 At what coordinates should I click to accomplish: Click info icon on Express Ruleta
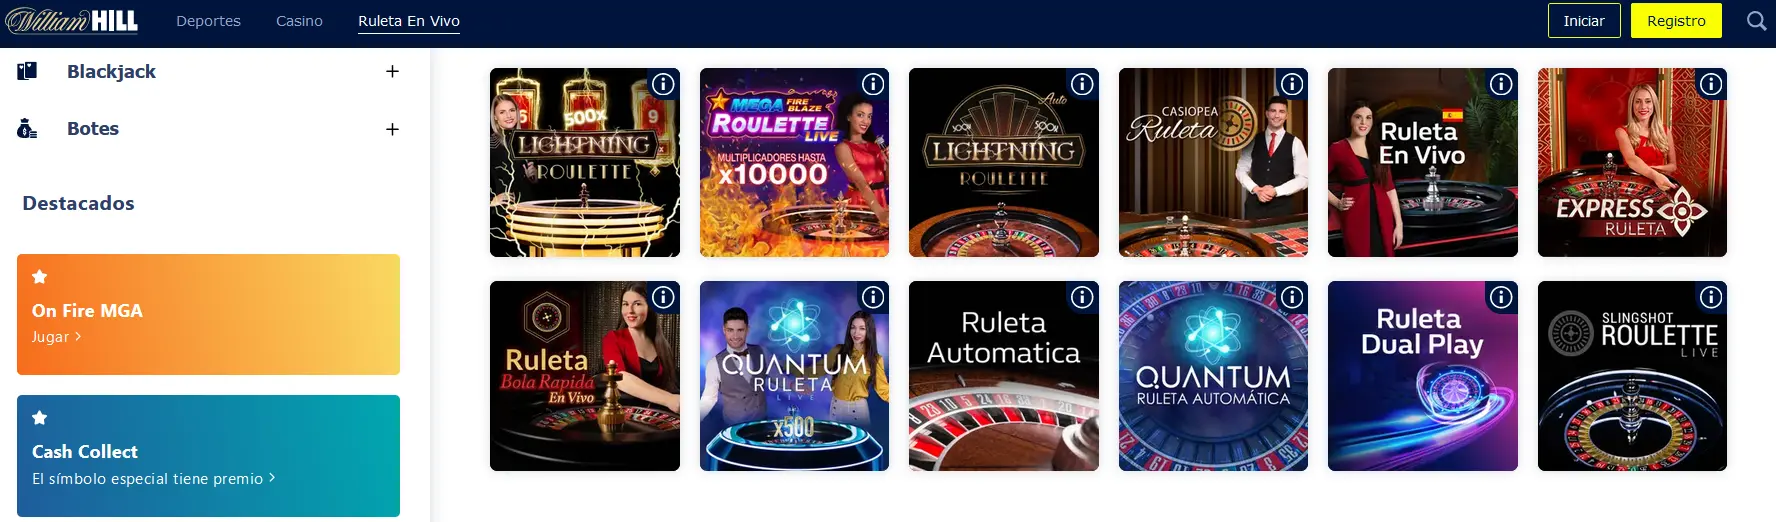tap(1711, 84)
